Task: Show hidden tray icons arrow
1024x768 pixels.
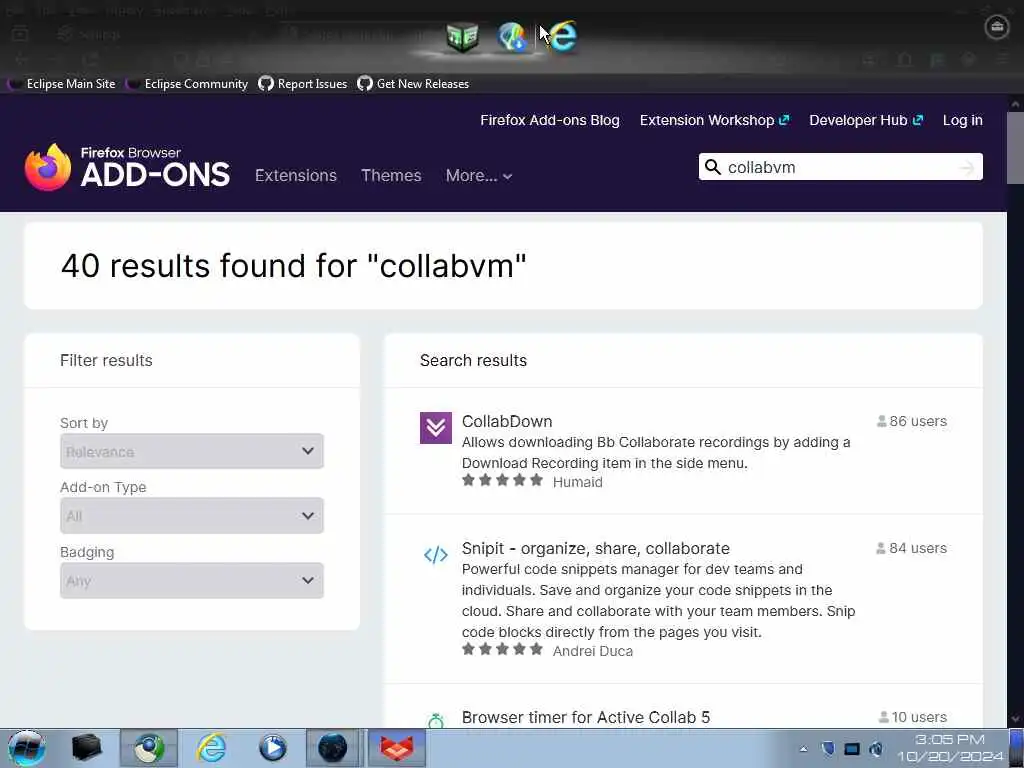Action: point(803,749)
